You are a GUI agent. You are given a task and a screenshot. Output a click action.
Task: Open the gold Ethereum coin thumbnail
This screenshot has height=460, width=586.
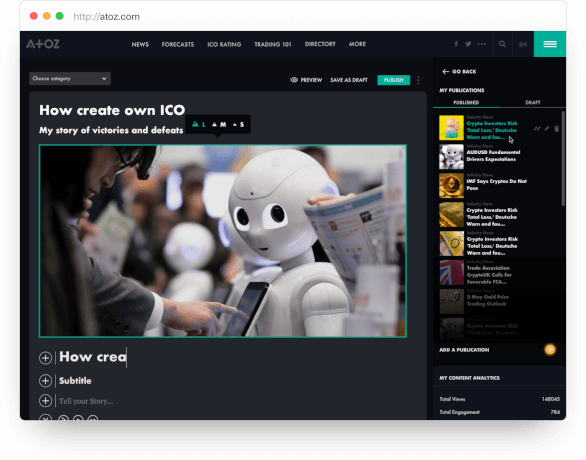point(451,185)
